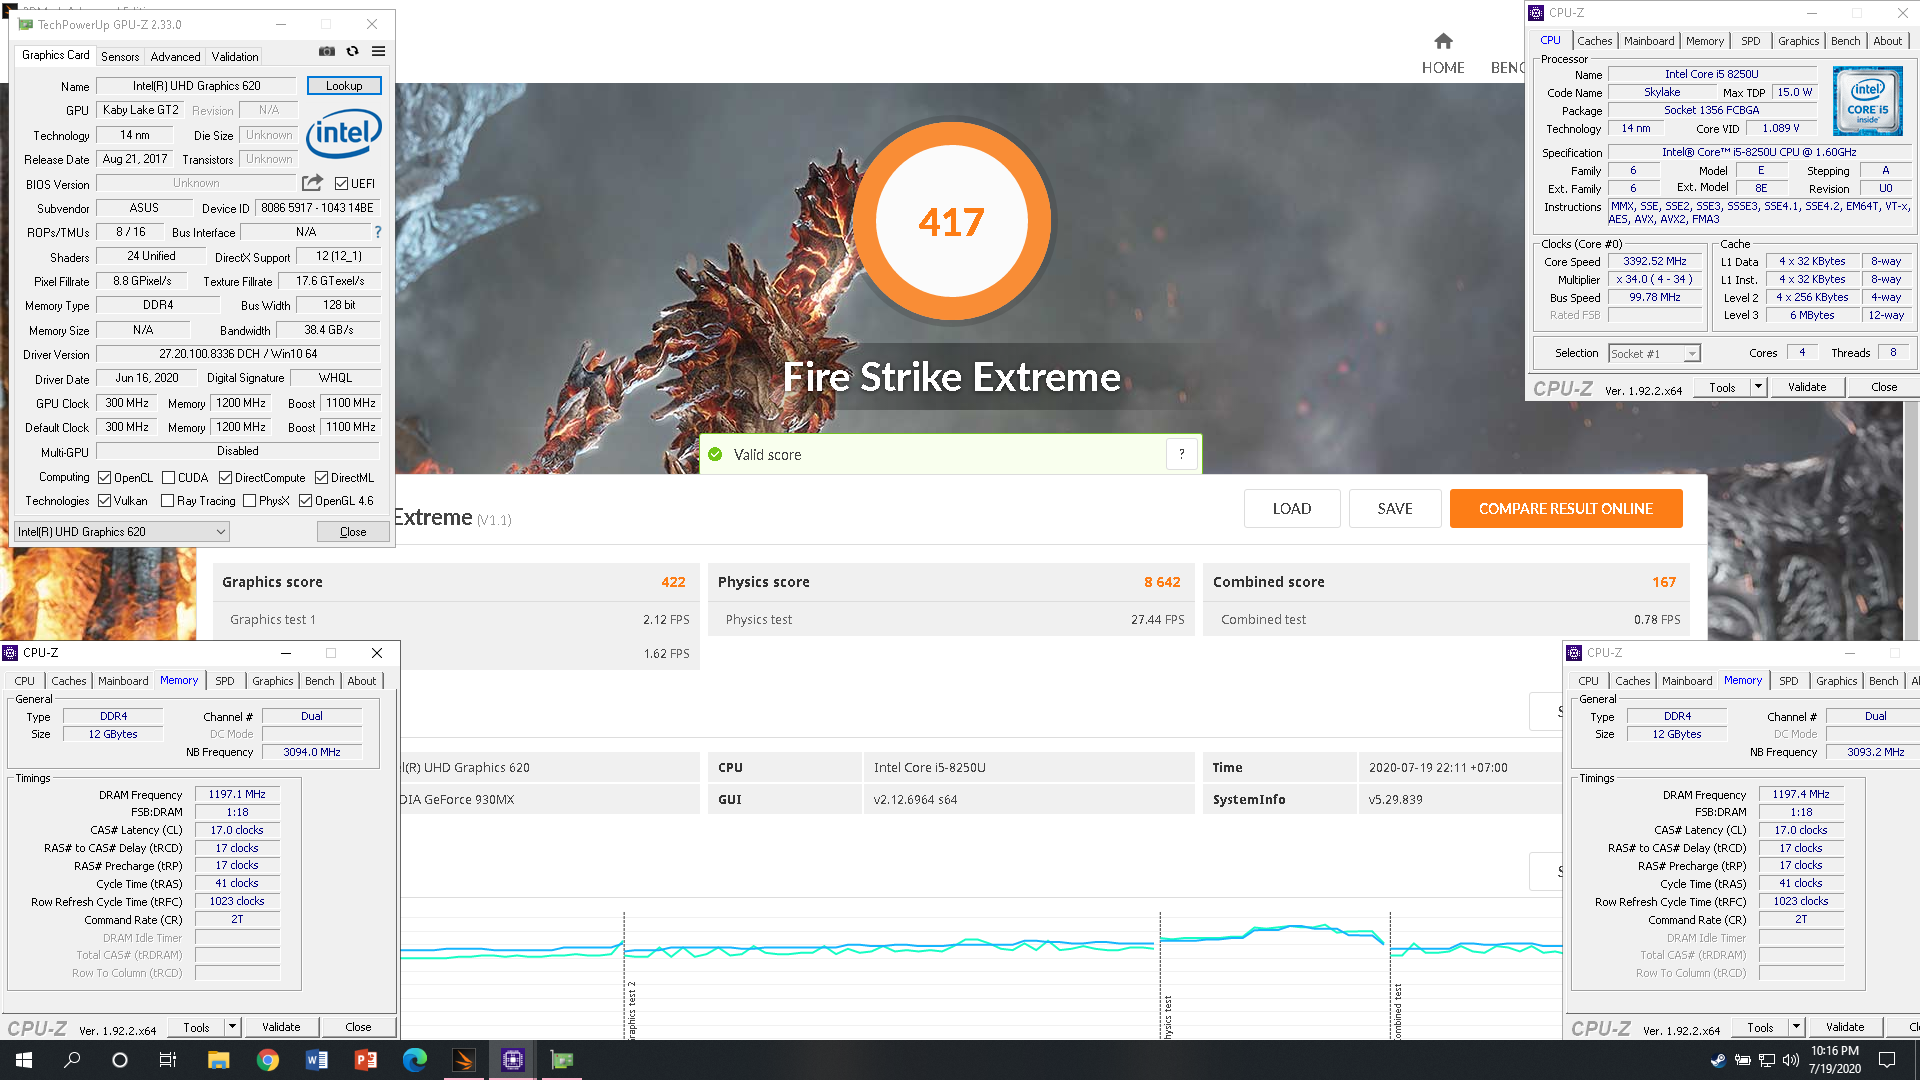Image resolution: width=1920 pixels, height=1080 pixels.
Task: Open the battery power tray icon
Action: (x=1742, y=1060)
